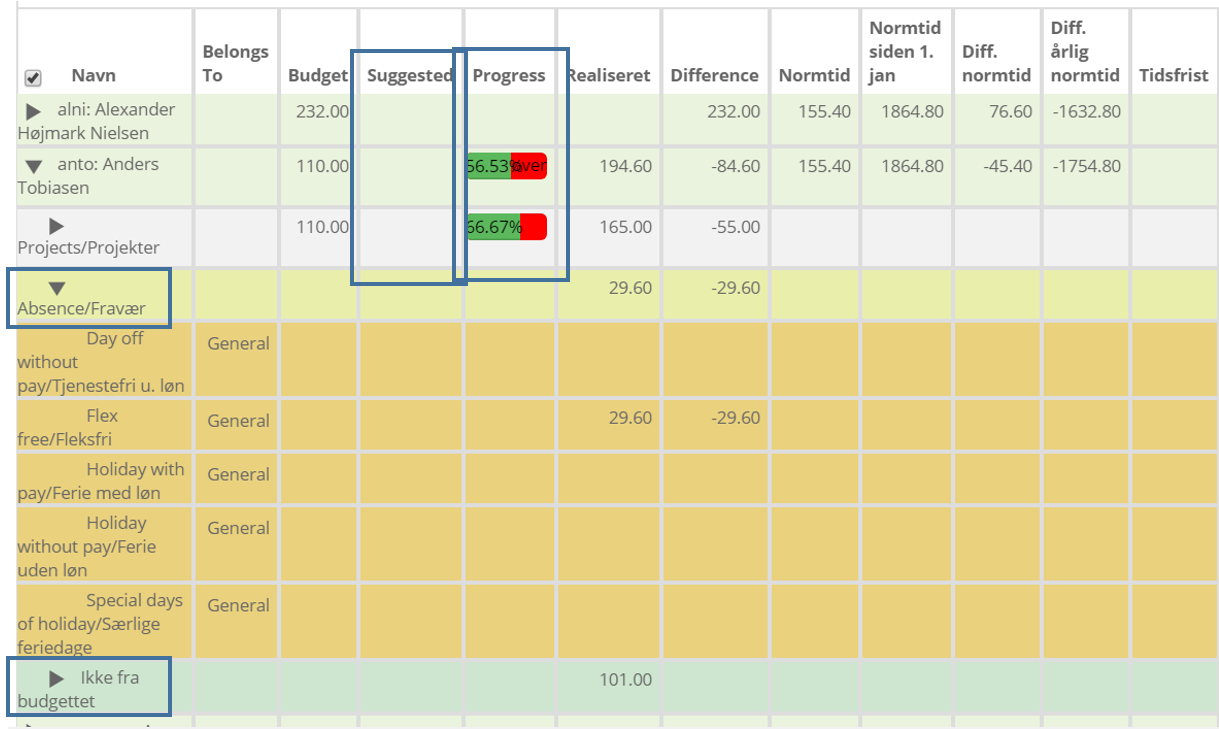Click the Progress column header
This screenshot has width=1219, height=729.
click(509, 75)
